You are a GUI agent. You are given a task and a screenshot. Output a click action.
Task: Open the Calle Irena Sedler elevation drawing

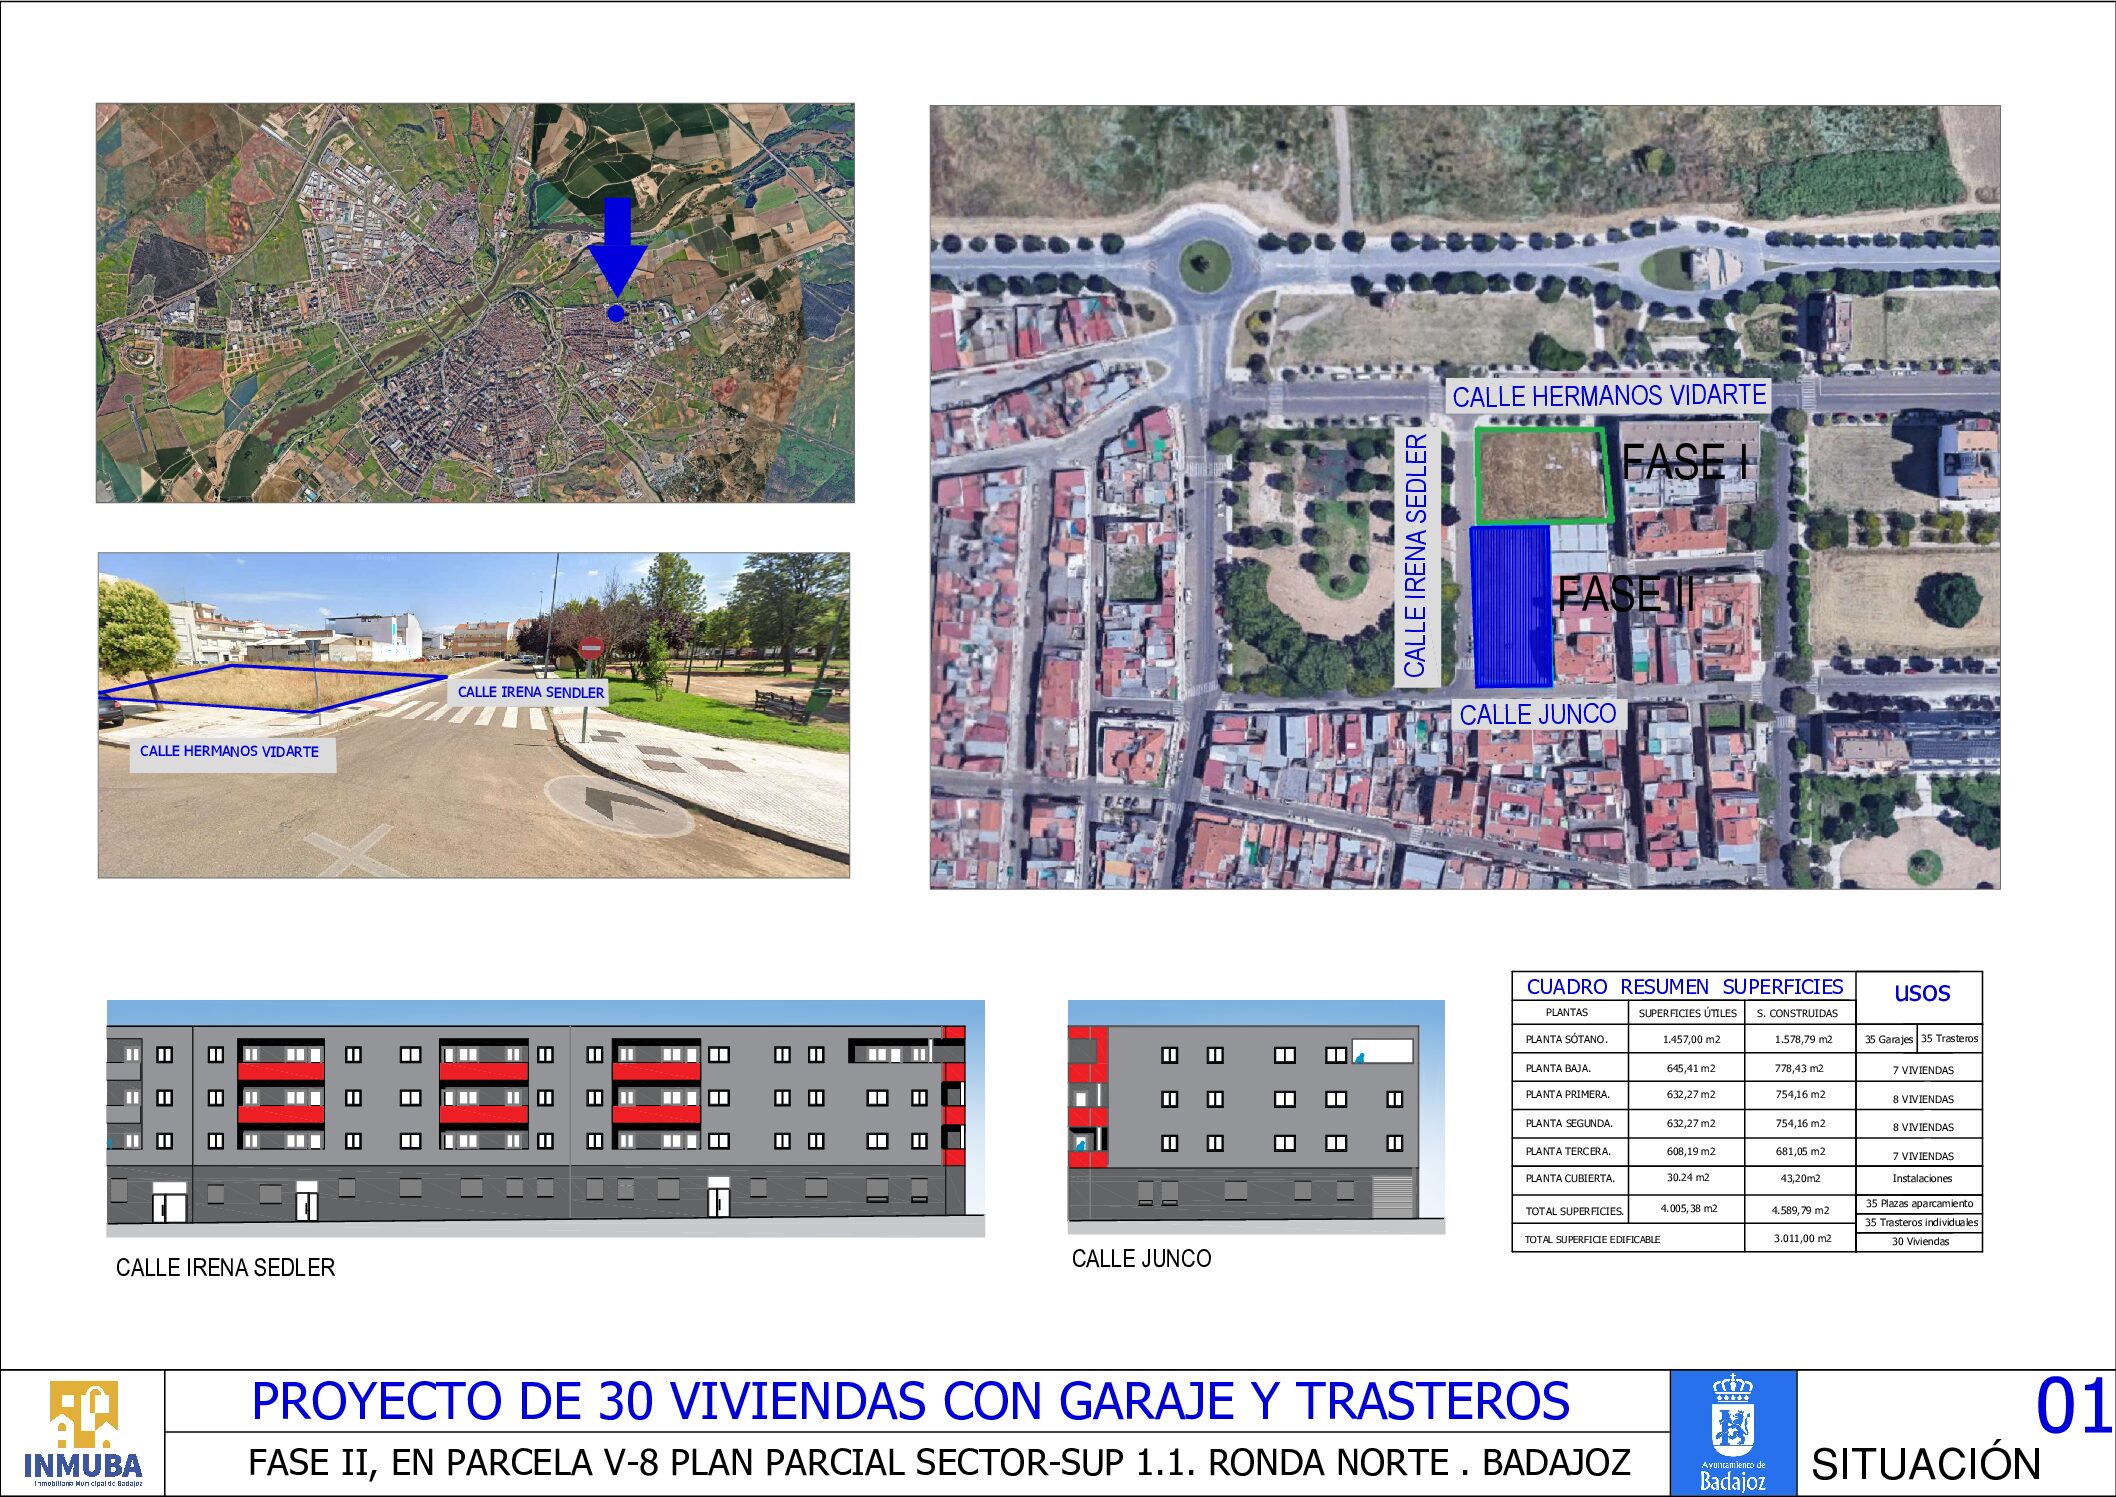pyautogui.click(x=545, y=1118)
